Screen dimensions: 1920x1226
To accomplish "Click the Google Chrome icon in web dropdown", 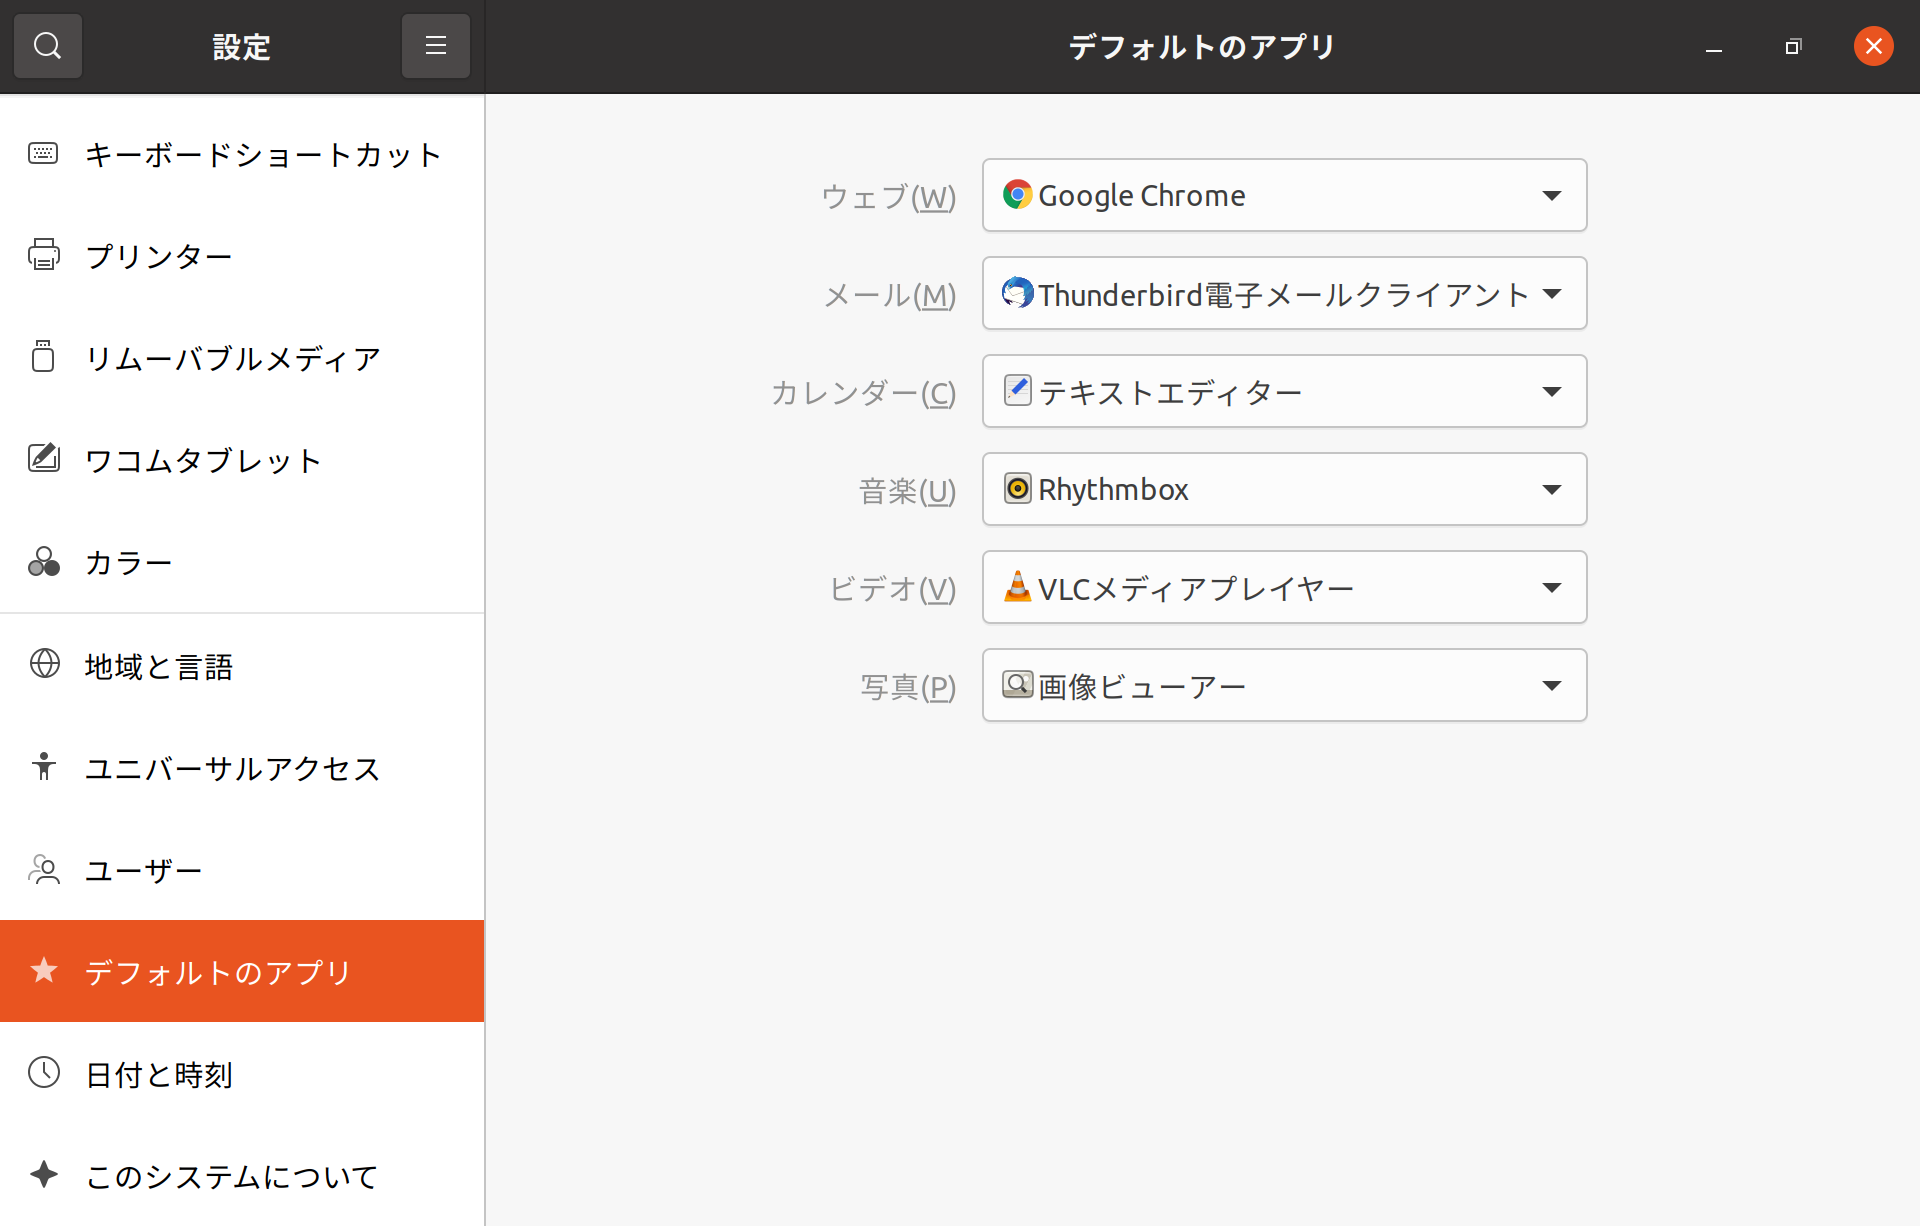I will pos(1017,194).
